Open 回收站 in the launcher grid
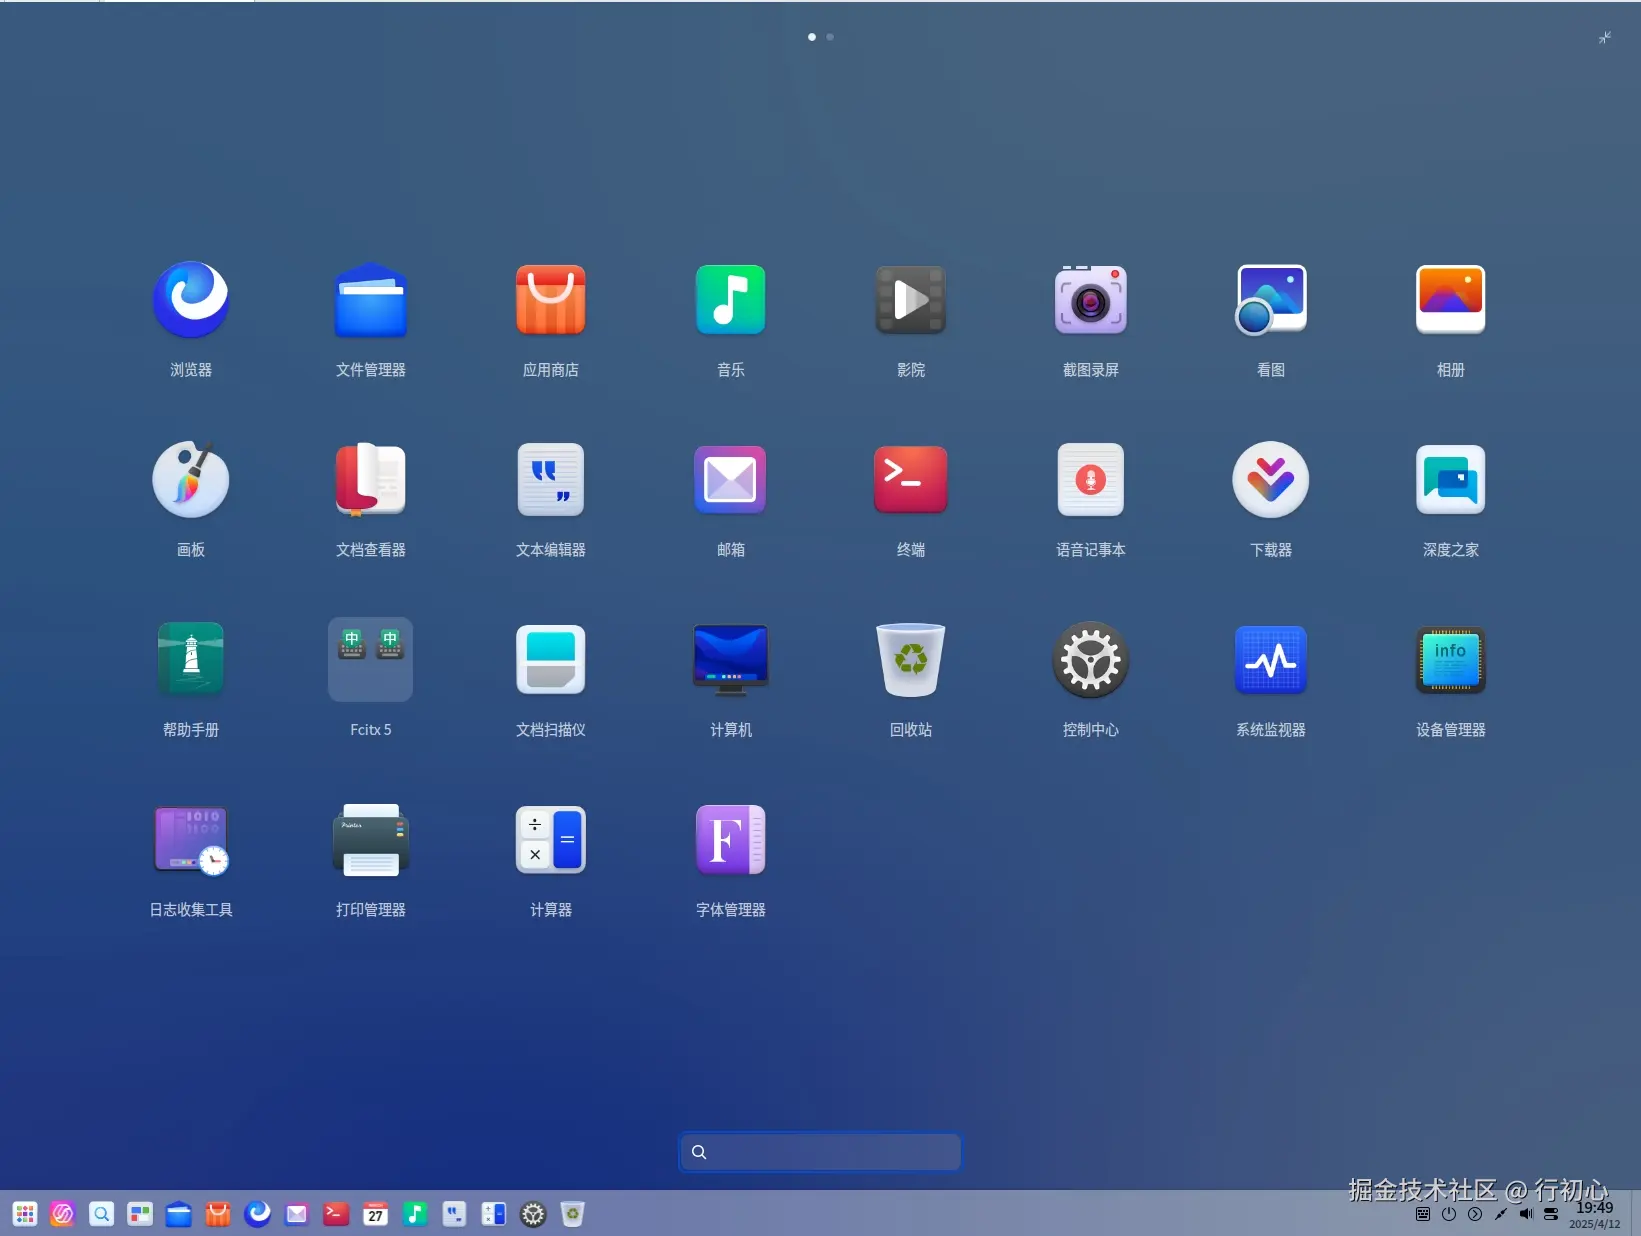 (x=911, y=660)
